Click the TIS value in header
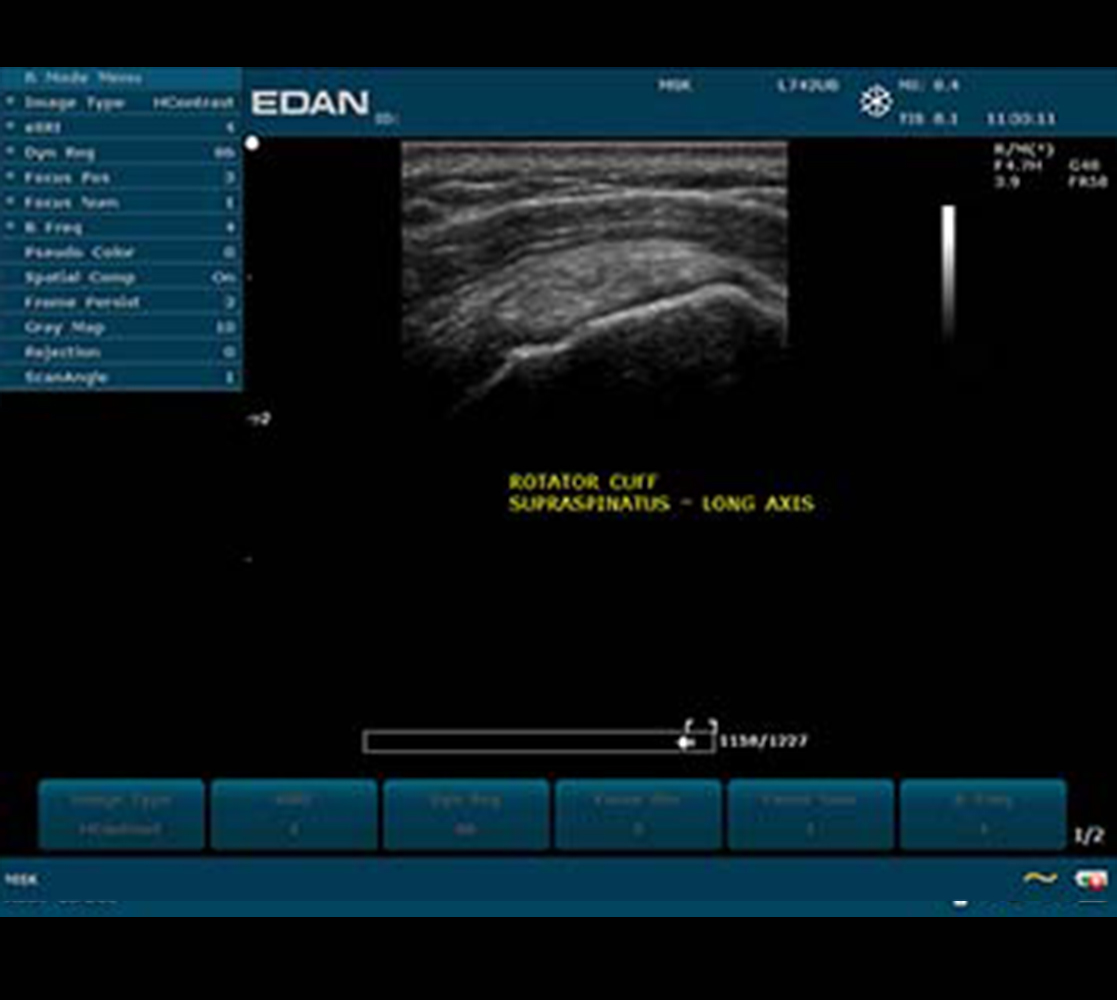 pos(928,118)
